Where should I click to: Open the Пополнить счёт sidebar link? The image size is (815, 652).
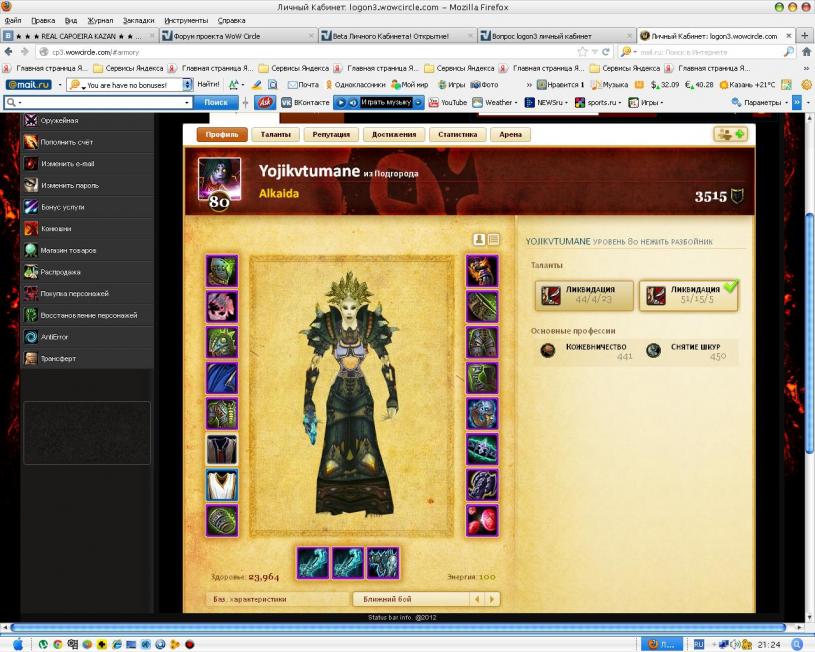click(x=66, y=142)
